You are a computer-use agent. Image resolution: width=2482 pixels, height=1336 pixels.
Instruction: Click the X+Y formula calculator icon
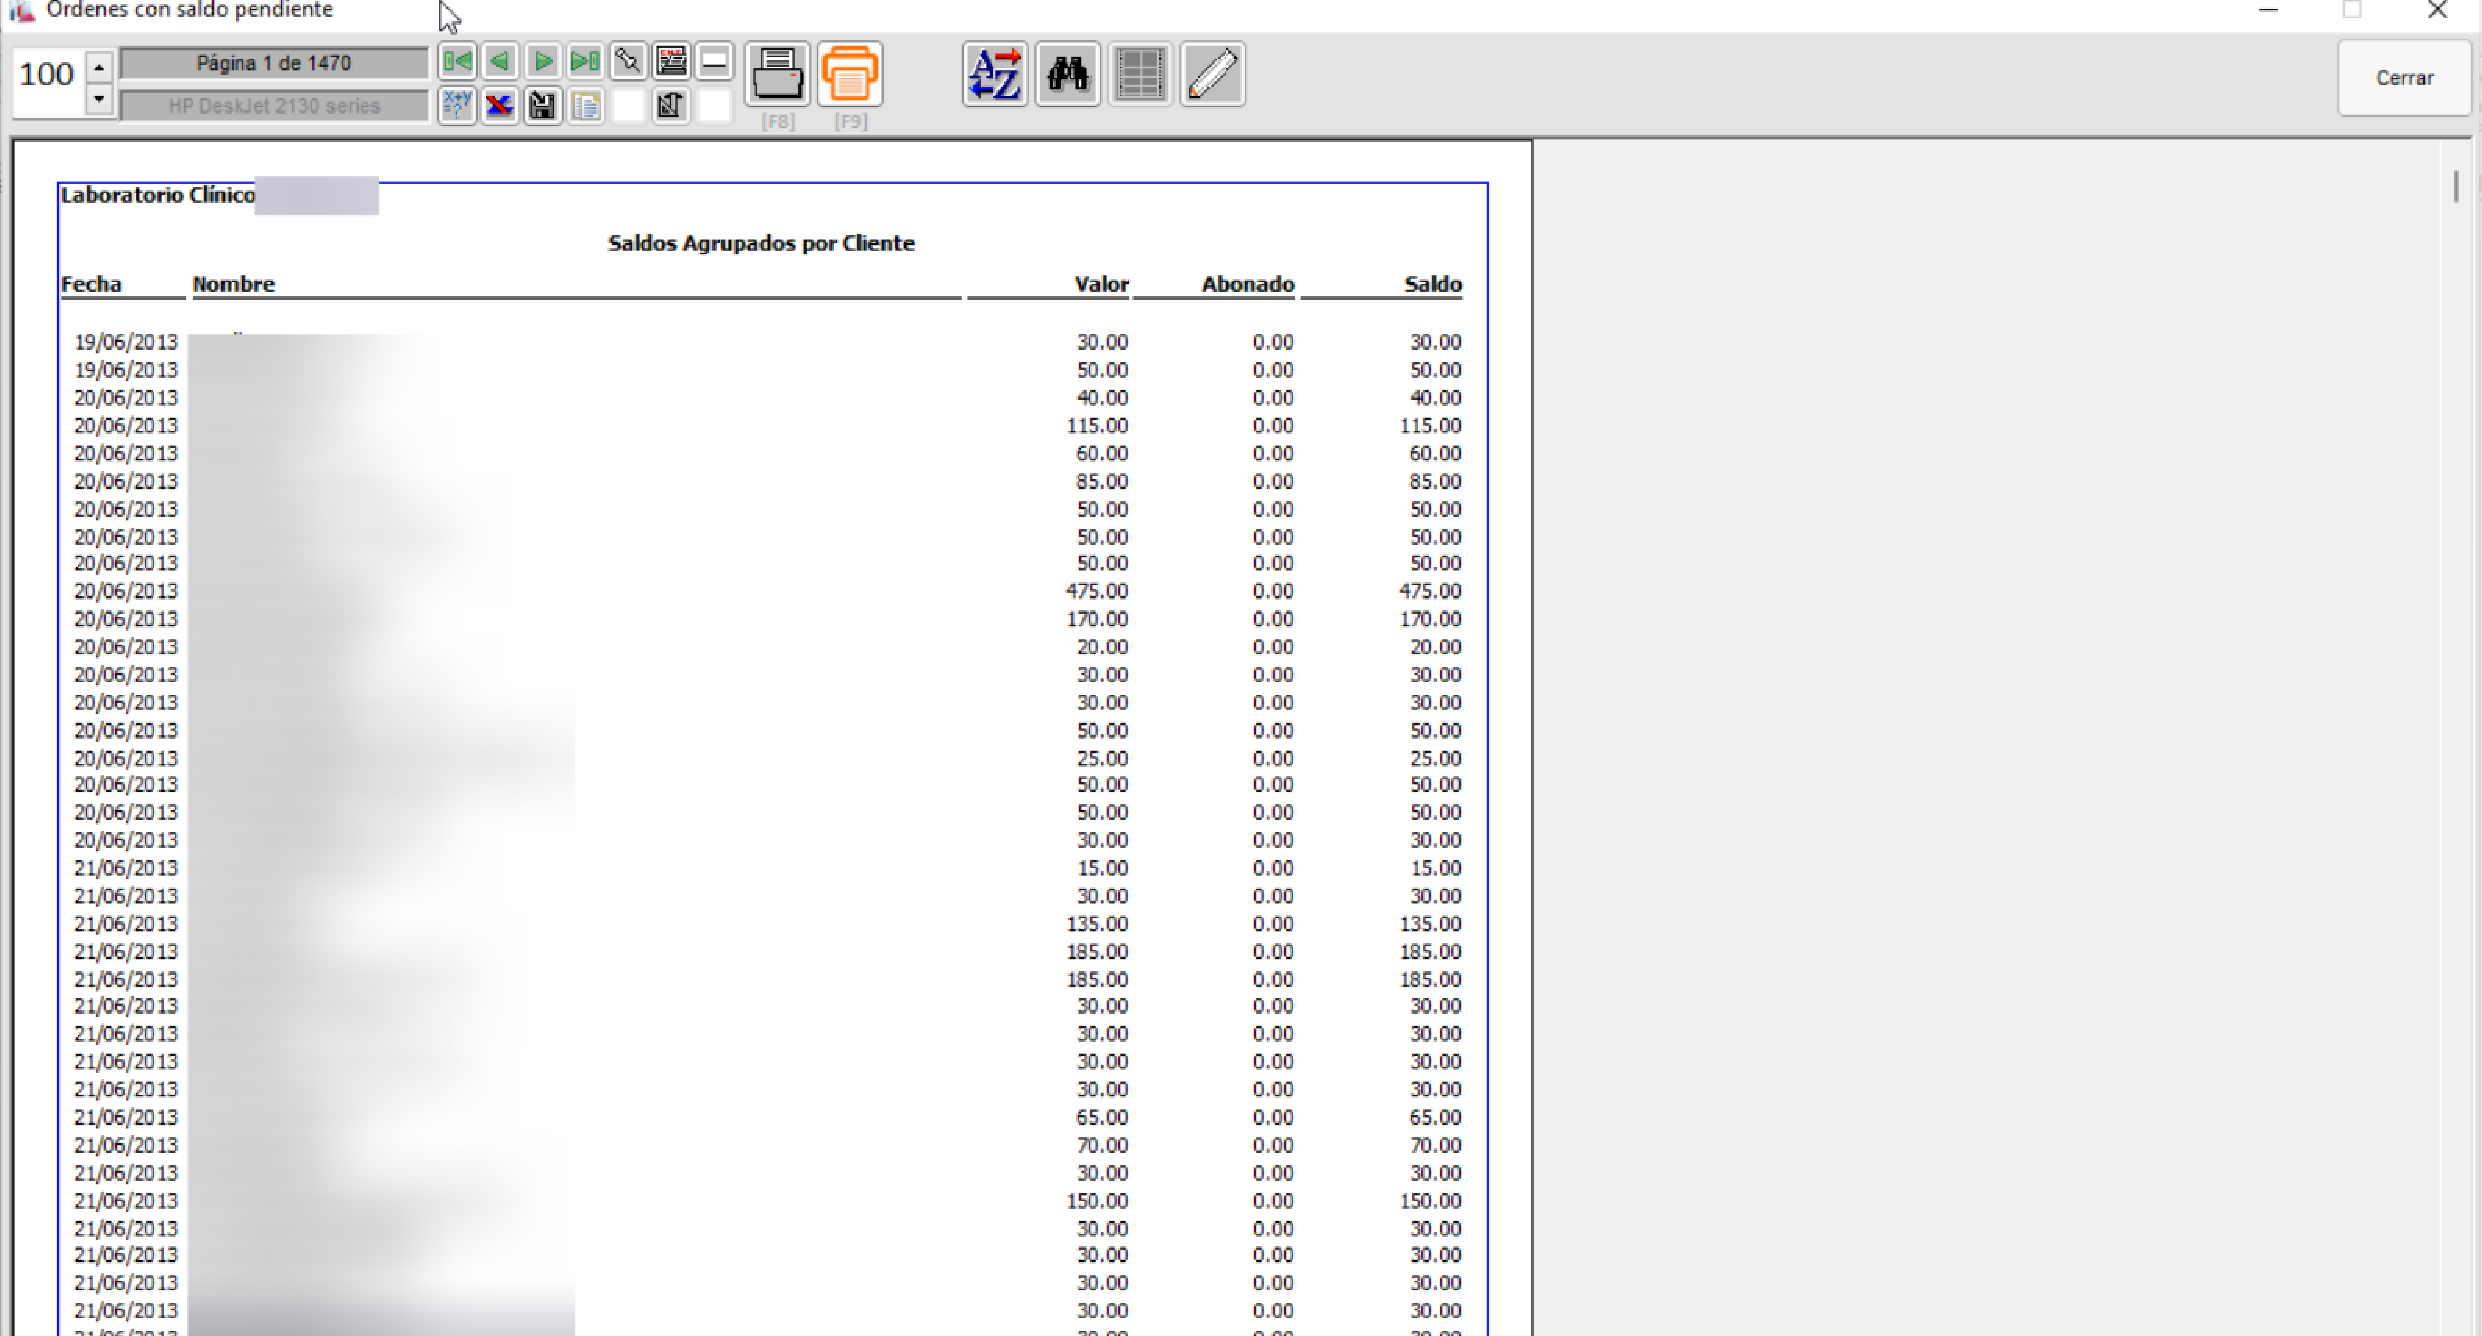click(x=457, y=105)
